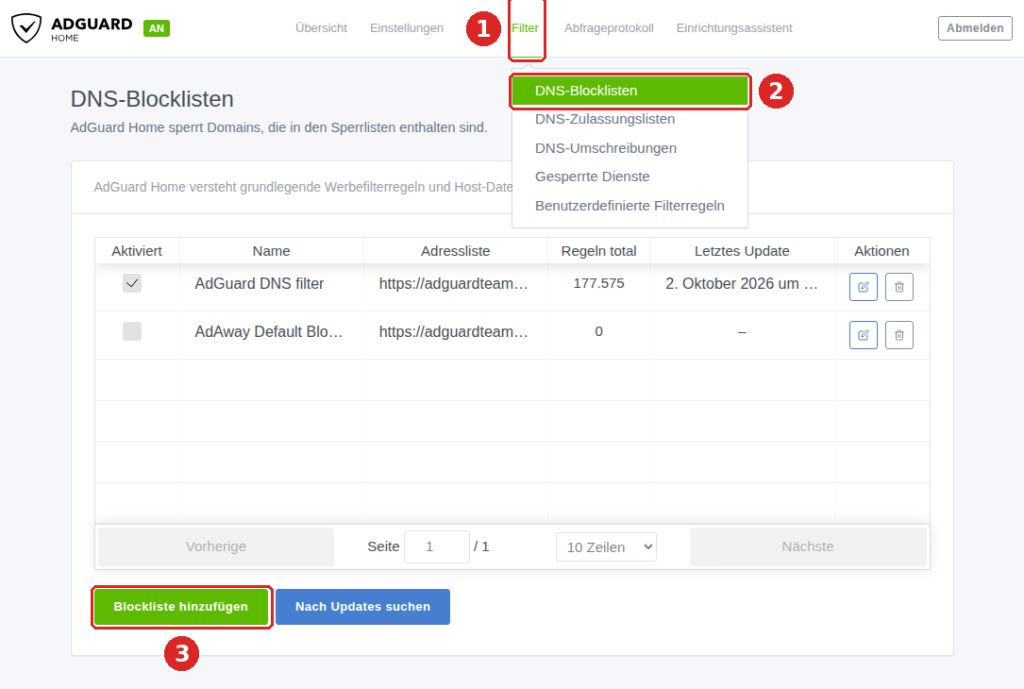Enable the AdAway Default Blocklist checkbox

[132, 331]
